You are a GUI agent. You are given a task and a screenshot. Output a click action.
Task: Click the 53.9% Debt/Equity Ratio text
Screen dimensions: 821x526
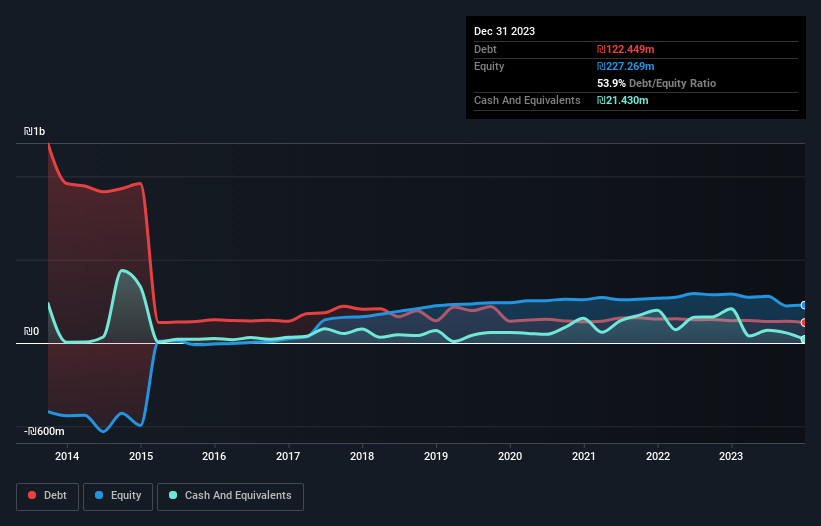pyautogui.click(x=656, y=83)
